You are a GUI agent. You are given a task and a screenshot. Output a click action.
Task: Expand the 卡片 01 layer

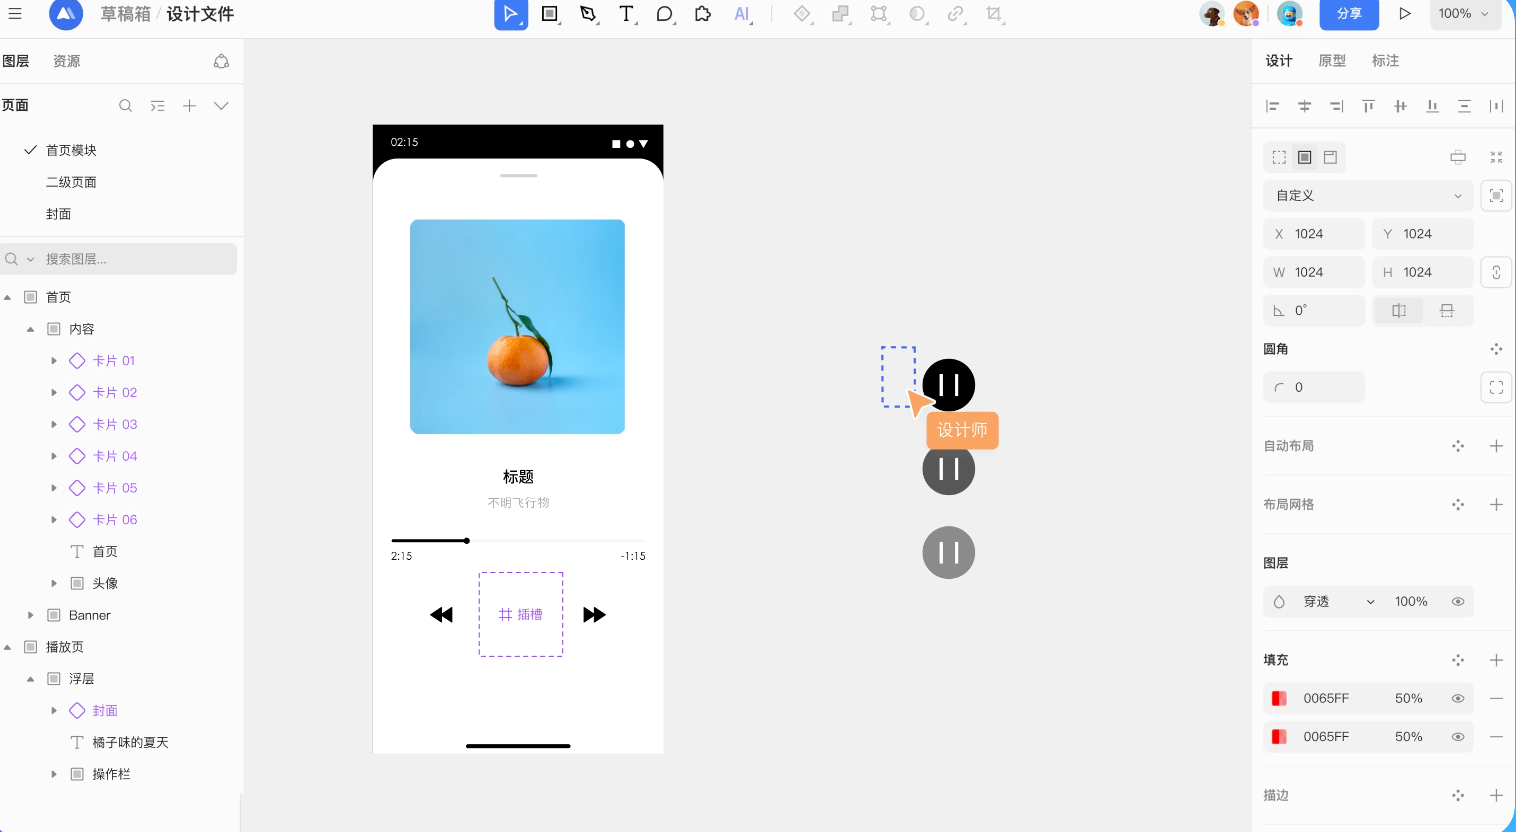[54, 361]
